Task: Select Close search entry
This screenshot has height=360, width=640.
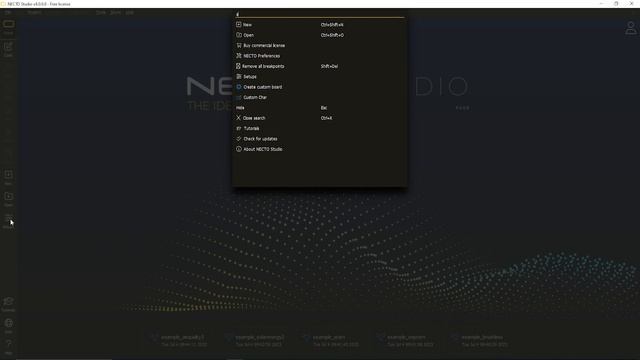Action: point(320,118)
